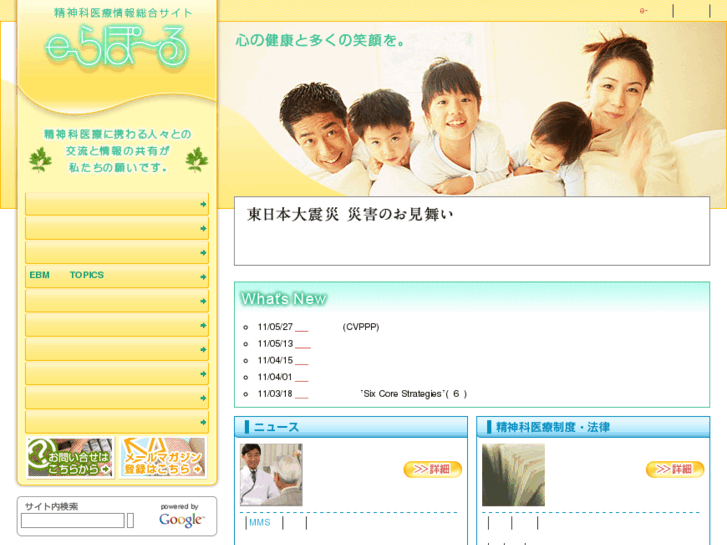Click the eらぽ〜る site logo
This screenshot has width=727, height=545.
click(117, 46)
